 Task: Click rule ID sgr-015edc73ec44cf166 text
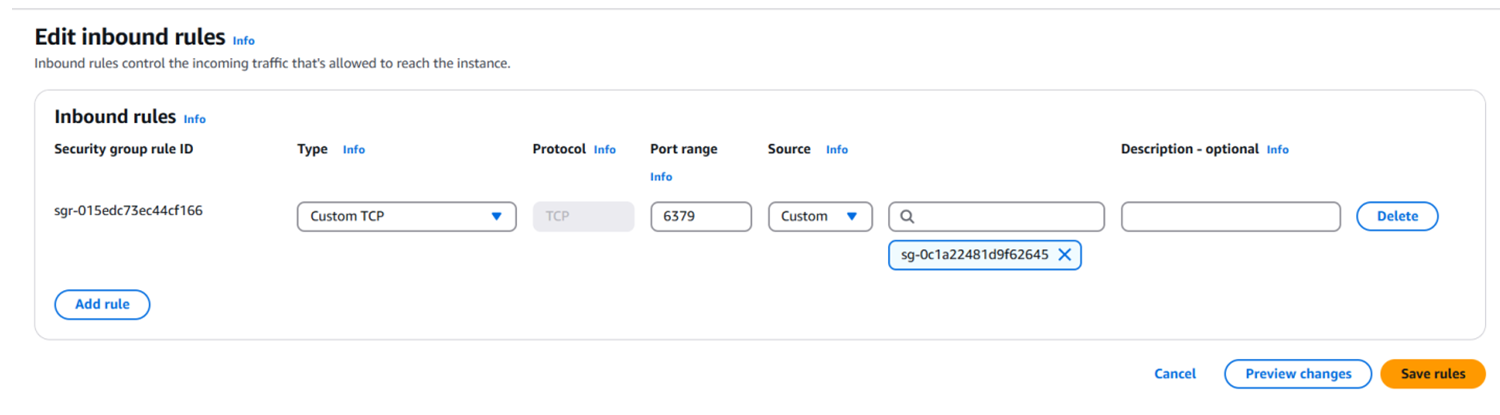(x=128, y=211)
